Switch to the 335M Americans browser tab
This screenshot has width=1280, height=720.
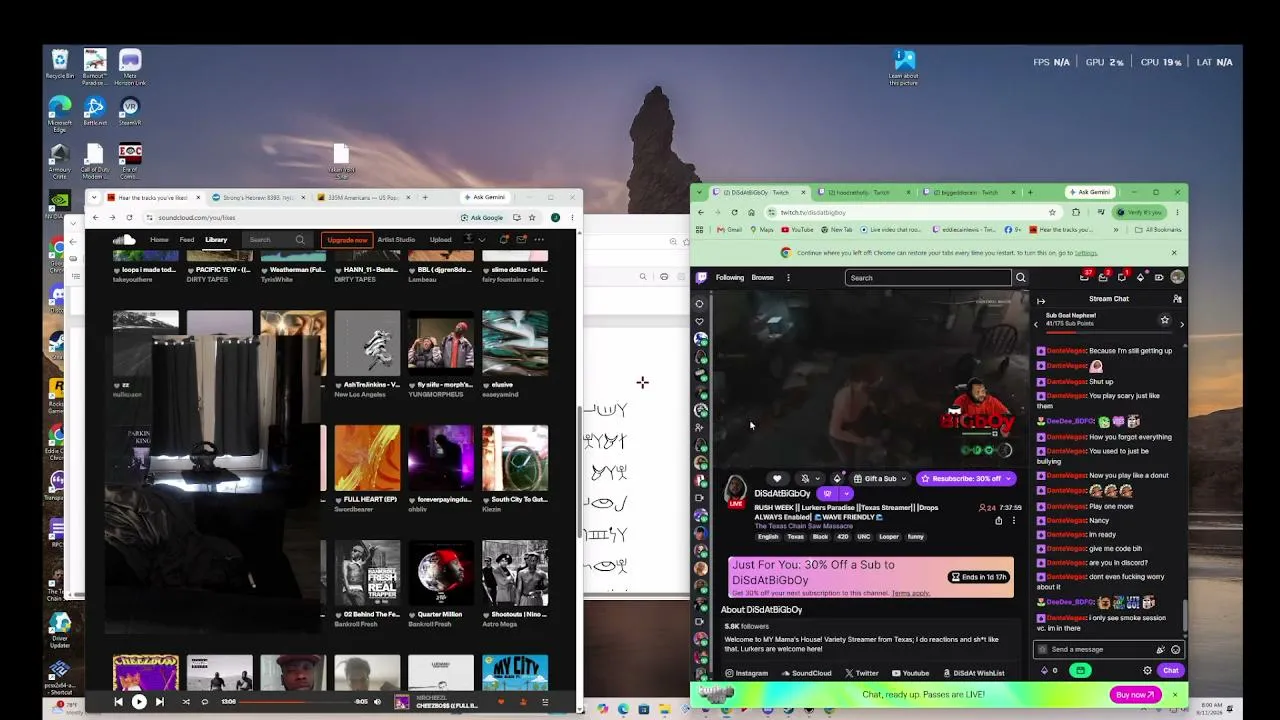[x=362, y=197]
